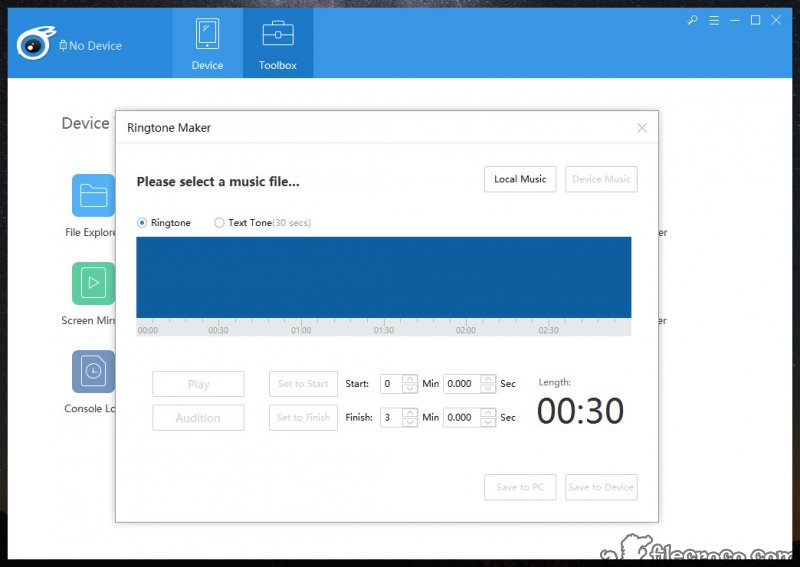
Task: Decrease Start seconds with down arrow
Action: [x=488, y=388]
